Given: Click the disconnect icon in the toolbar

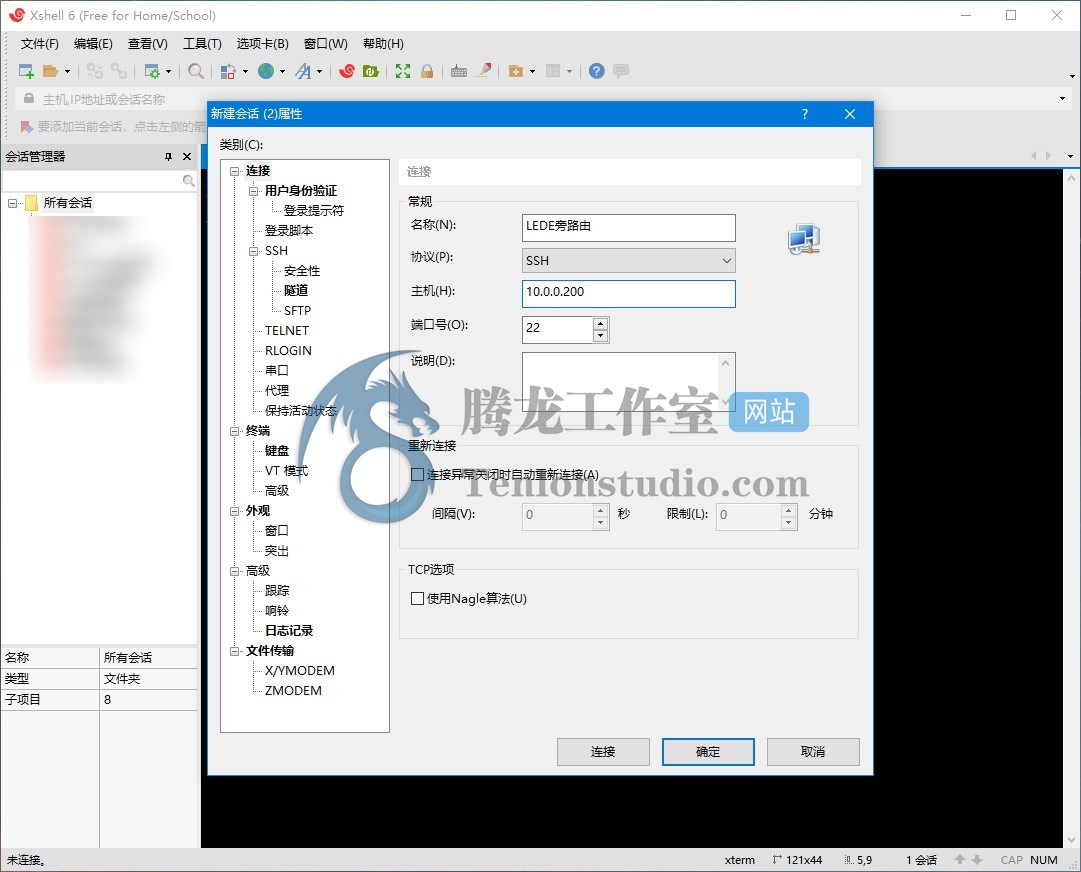Looking at the screenshot, I should tap(94, 71).
